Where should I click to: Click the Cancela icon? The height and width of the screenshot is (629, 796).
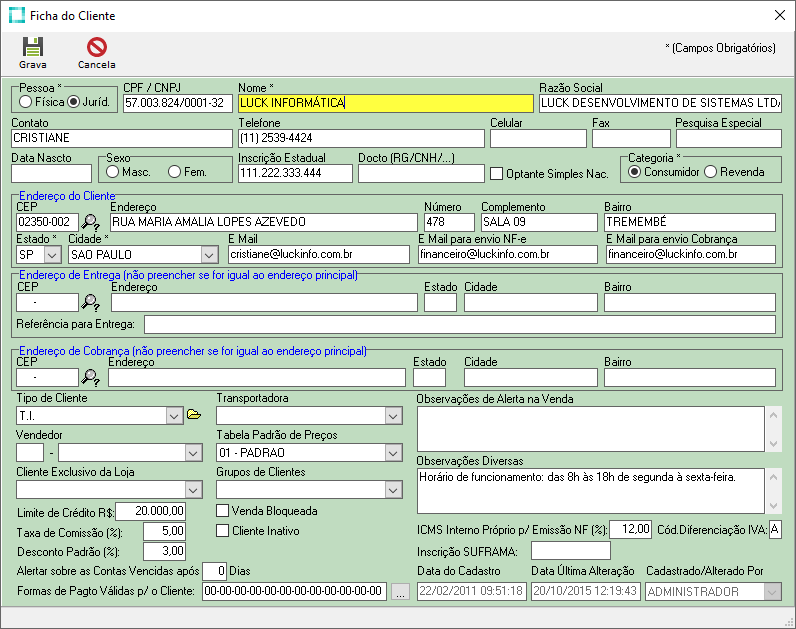[96, 47]
